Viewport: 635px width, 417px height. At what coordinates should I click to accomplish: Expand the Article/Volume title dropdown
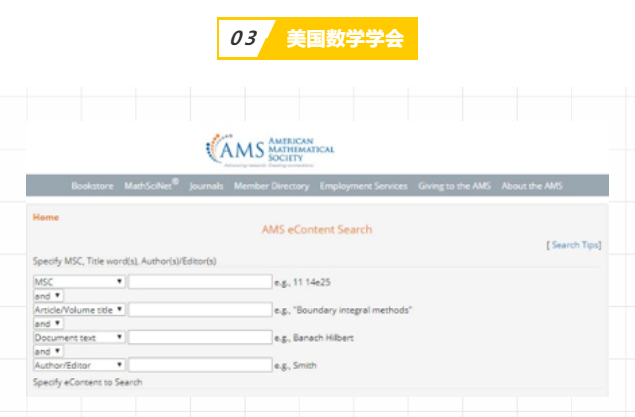(x=79, y=310)
